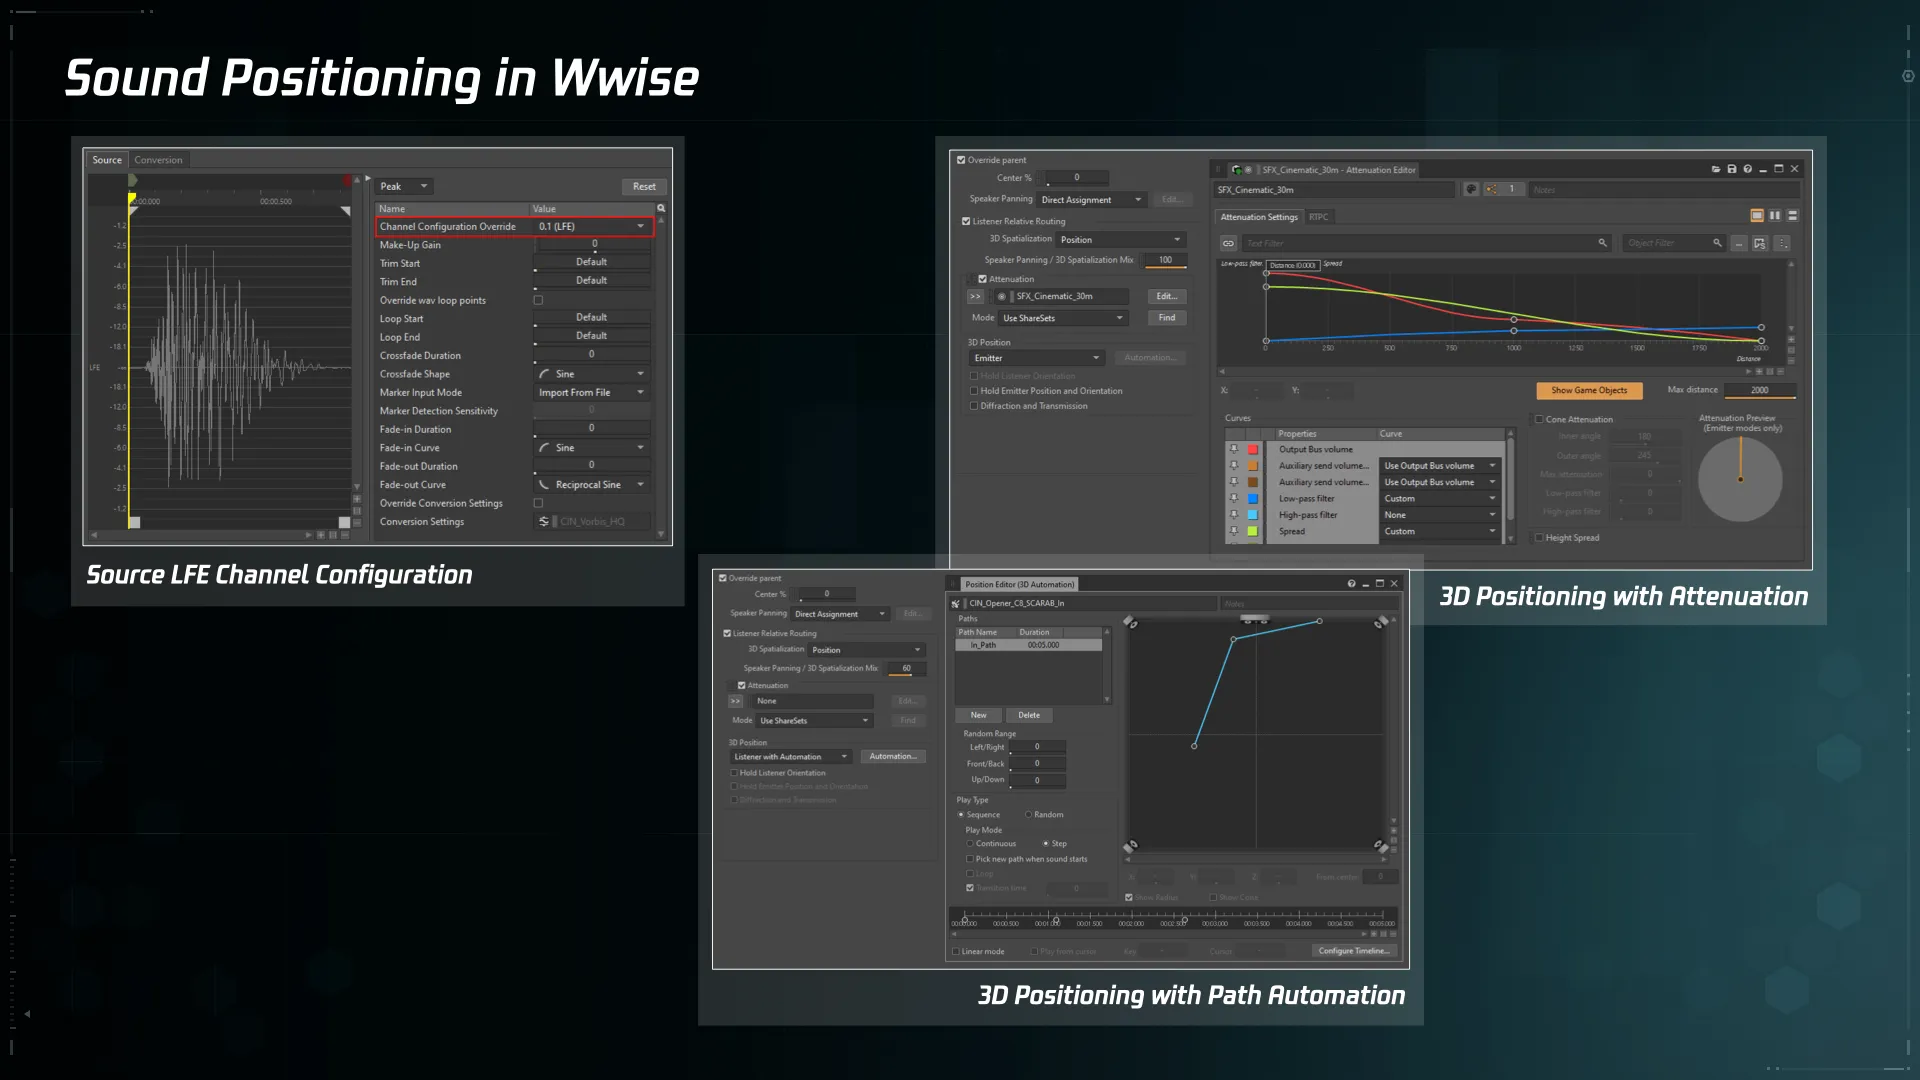The width and height of the screenshot is (1920, 1080).
Task: Click color palette icon beside SFX_Cinematic_30m name
Action: (1471, 189)
